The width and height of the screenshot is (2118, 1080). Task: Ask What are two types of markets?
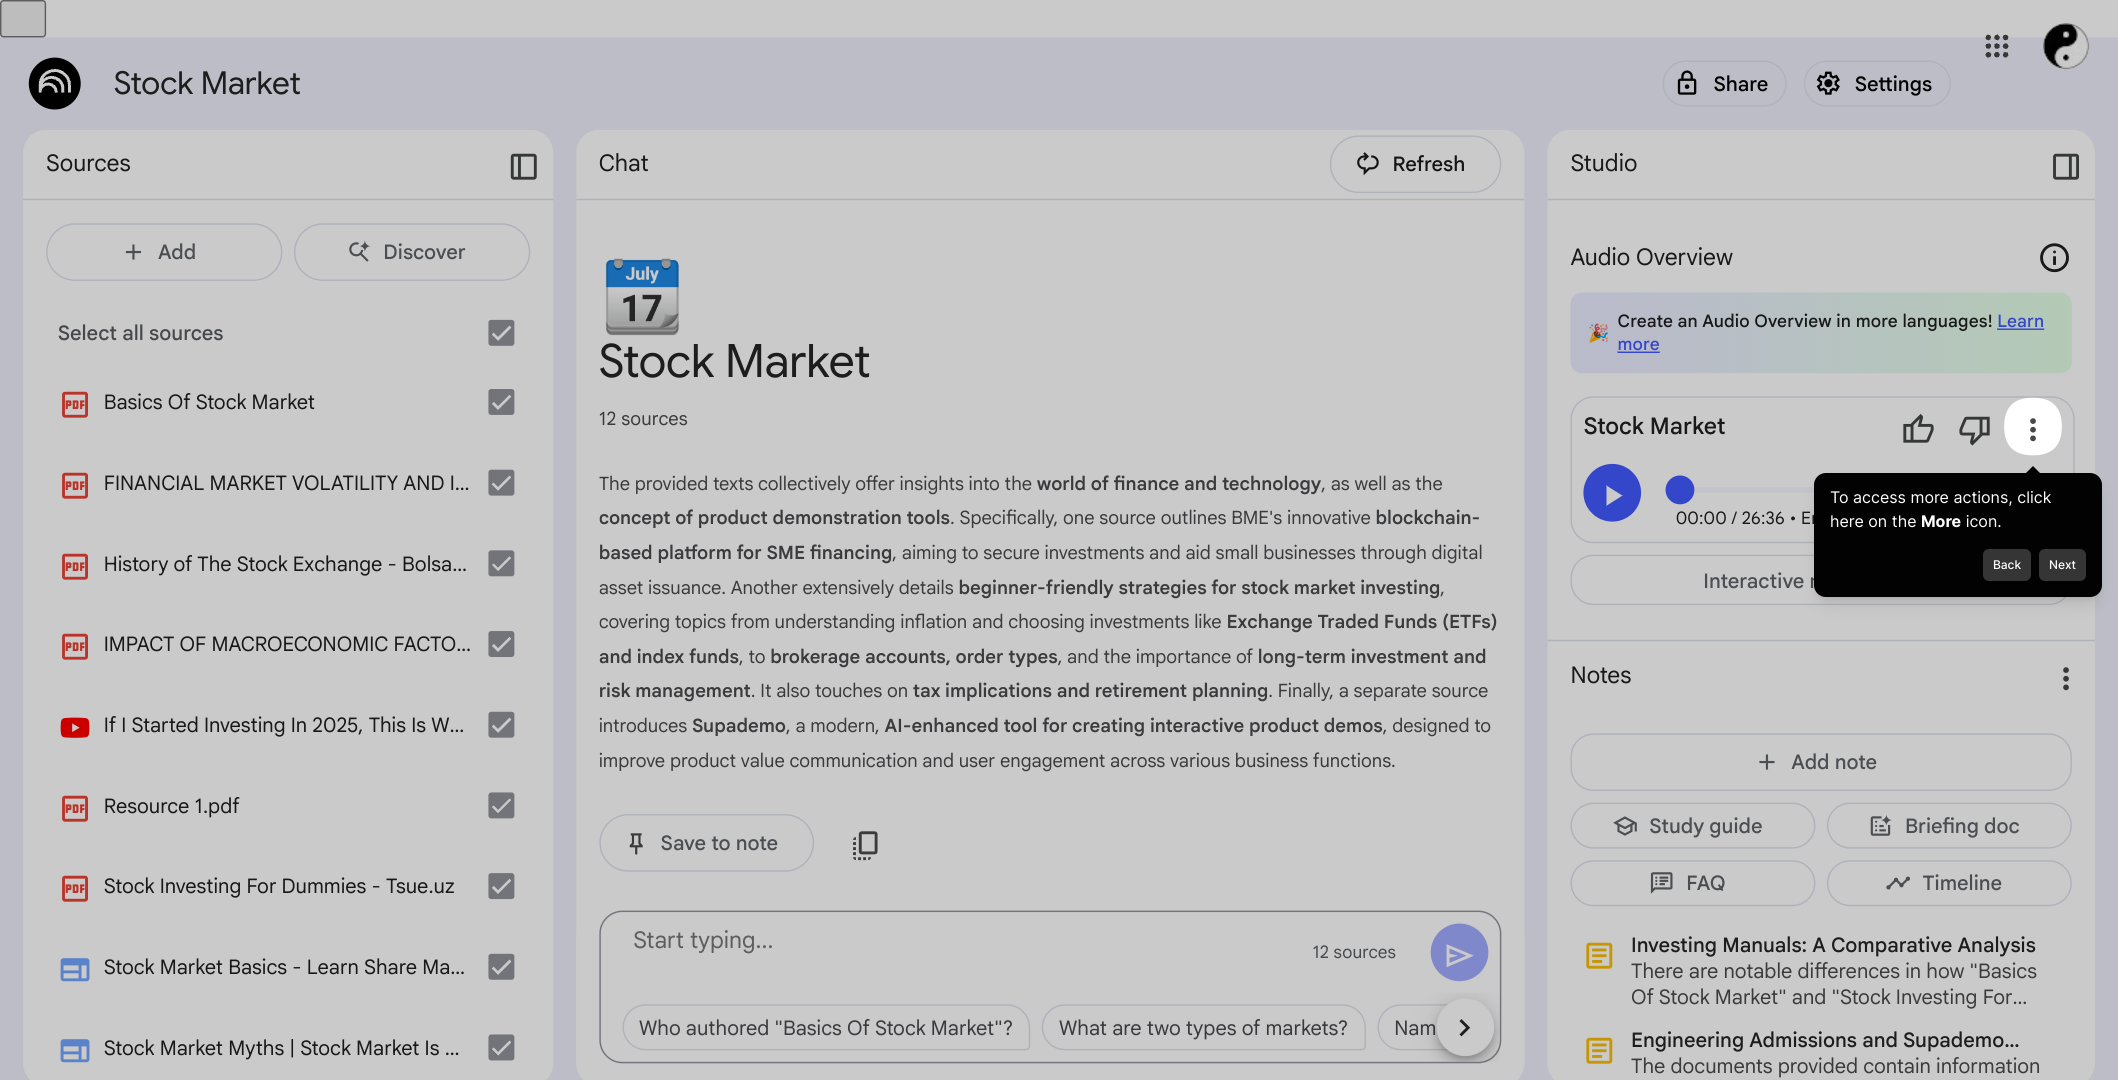(x=1203, y=1028)
